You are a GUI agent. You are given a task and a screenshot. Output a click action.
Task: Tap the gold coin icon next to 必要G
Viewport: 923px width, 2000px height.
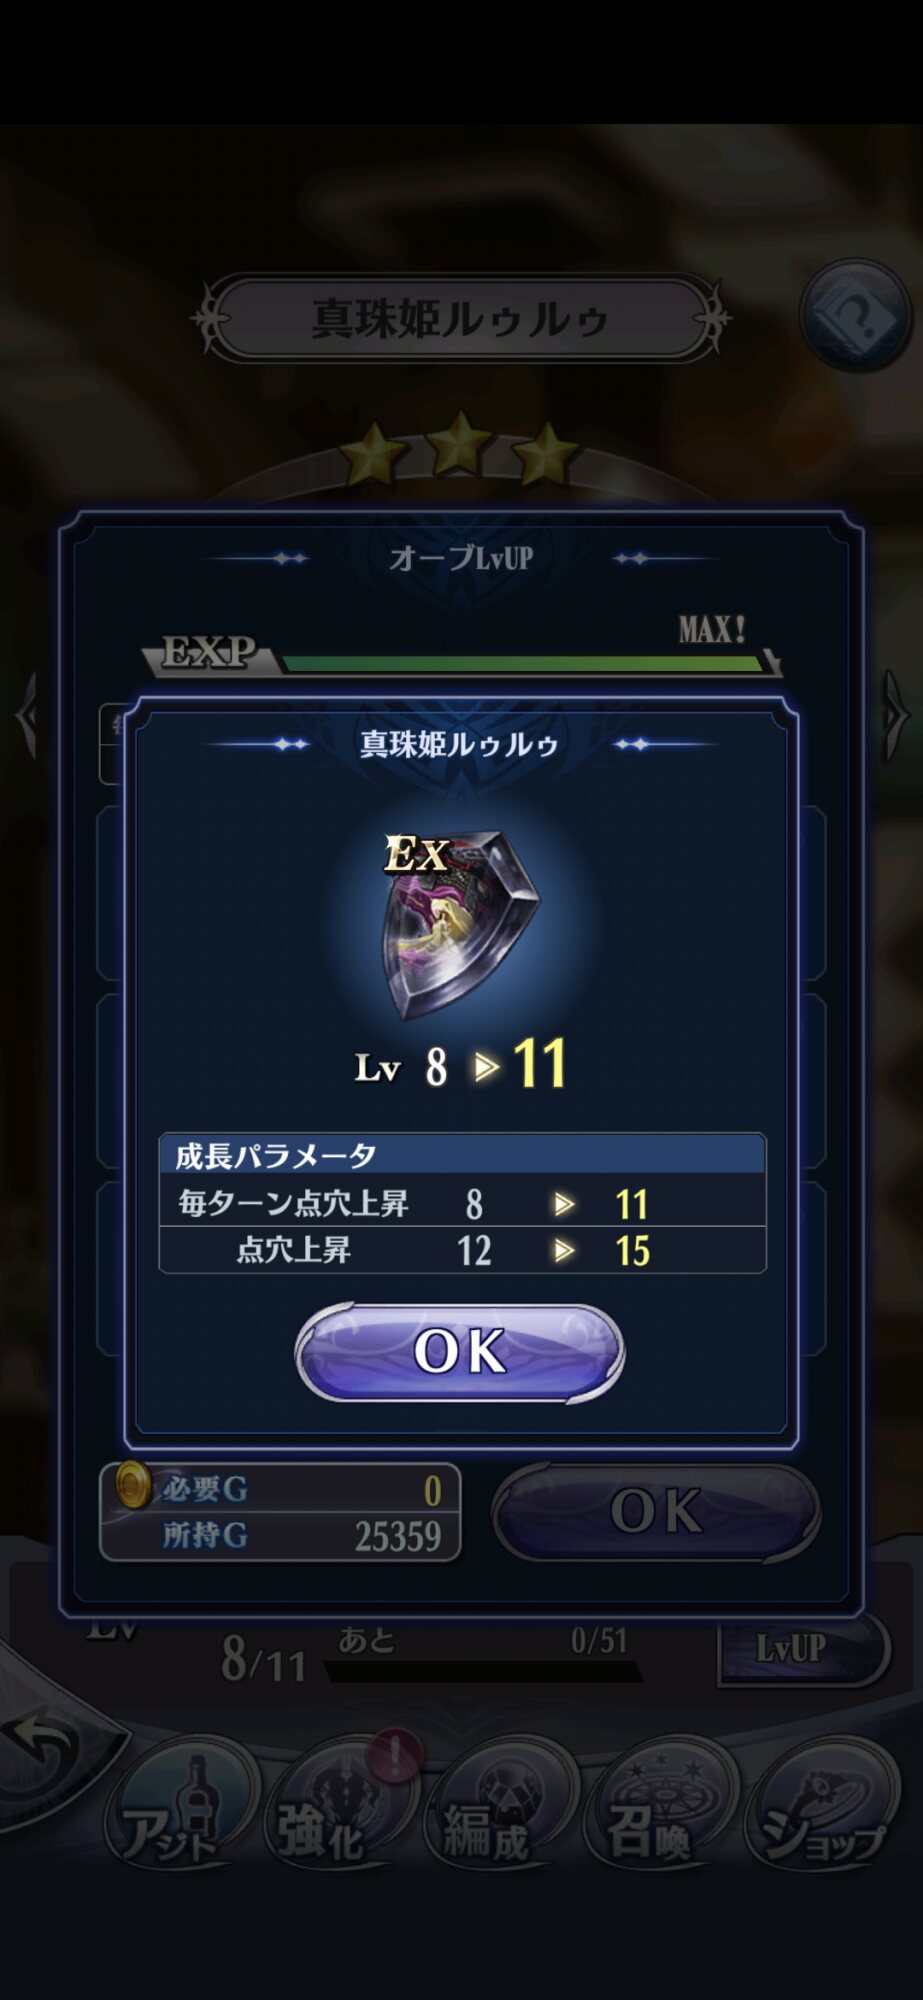point(133,1485)
